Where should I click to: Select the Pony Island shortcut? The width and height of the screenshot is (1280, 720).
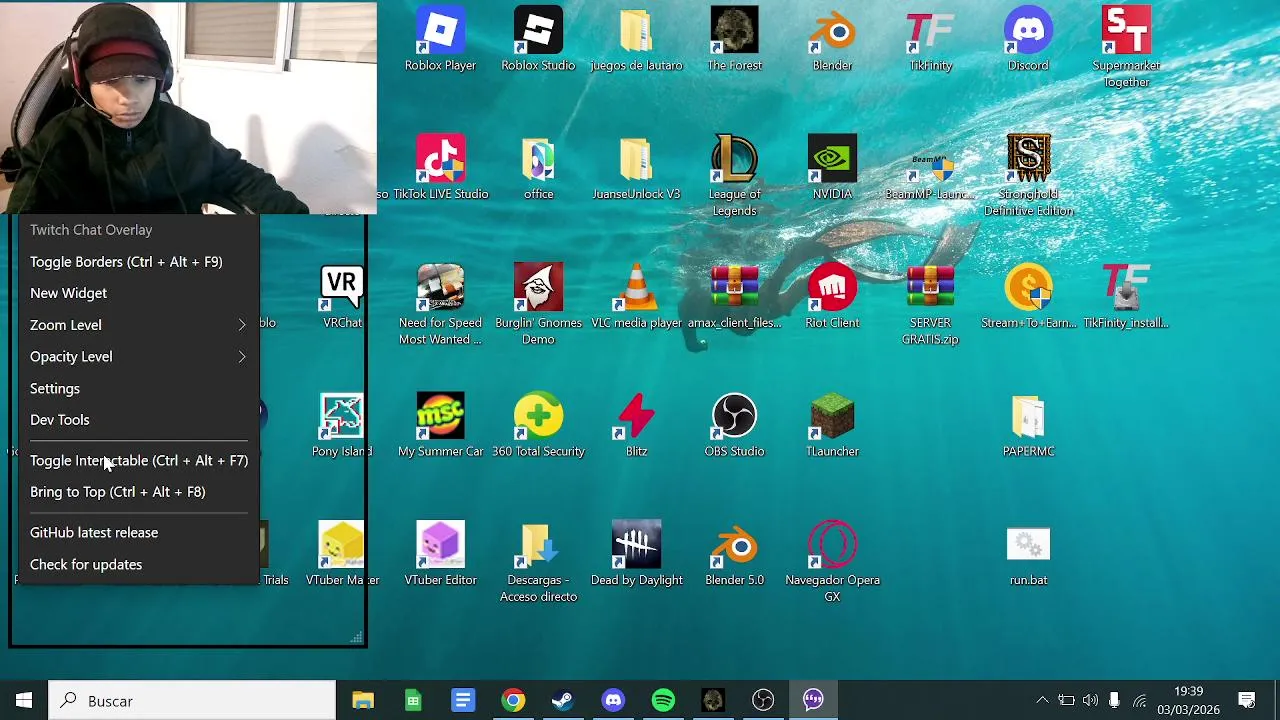342,425
